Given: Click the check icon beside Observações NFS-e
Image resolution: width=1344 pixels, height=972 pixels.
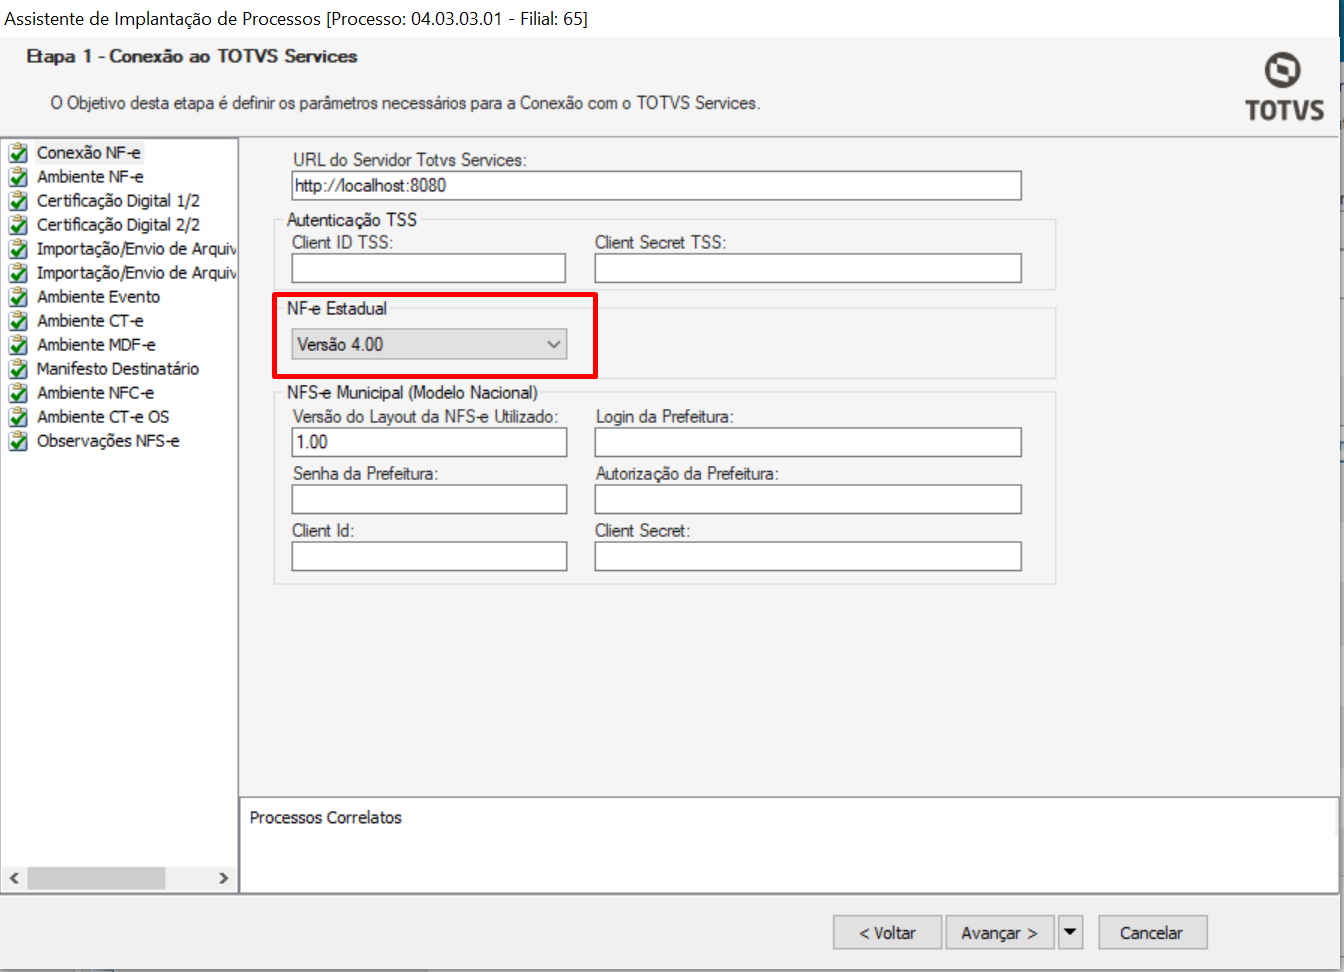Looking at the screenshot, I should click(x=18, y=441).
